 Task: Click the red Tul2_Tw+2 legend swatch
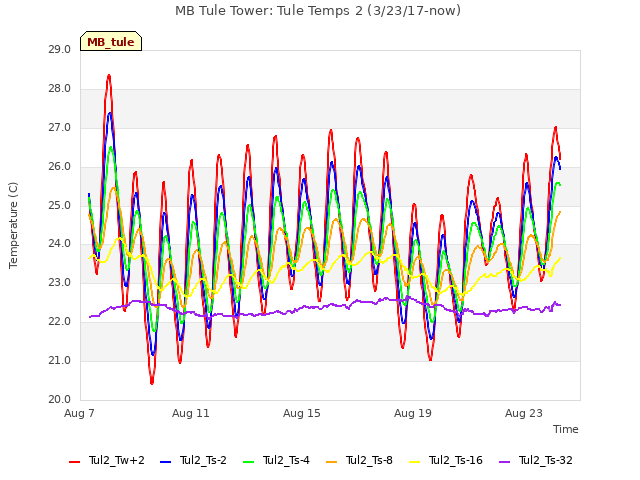(x=74, y=462)
